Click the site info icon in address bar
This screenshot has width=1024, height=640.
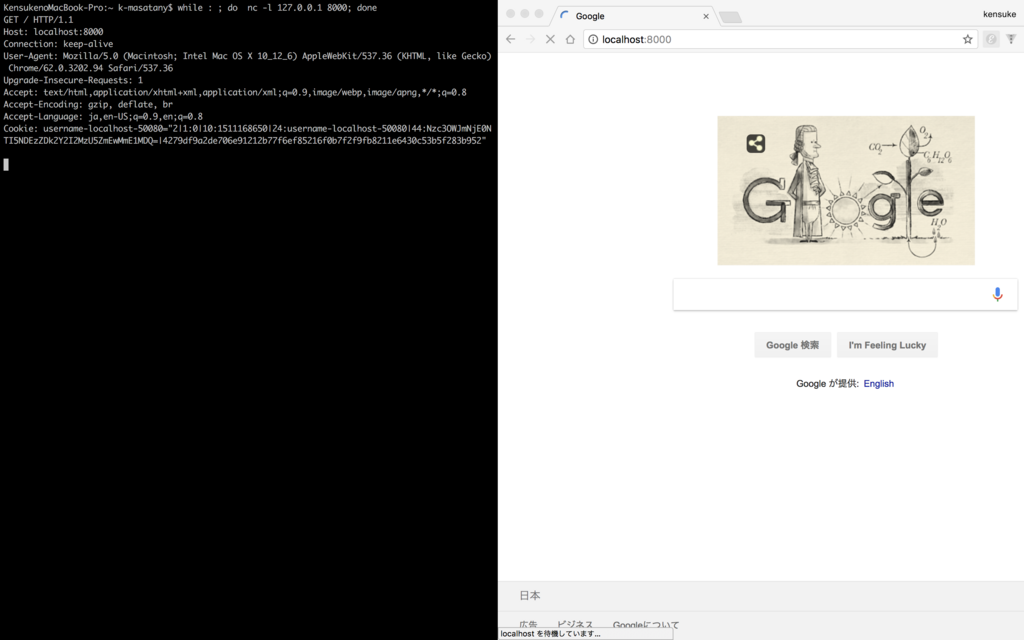click(x=593, y=39)
